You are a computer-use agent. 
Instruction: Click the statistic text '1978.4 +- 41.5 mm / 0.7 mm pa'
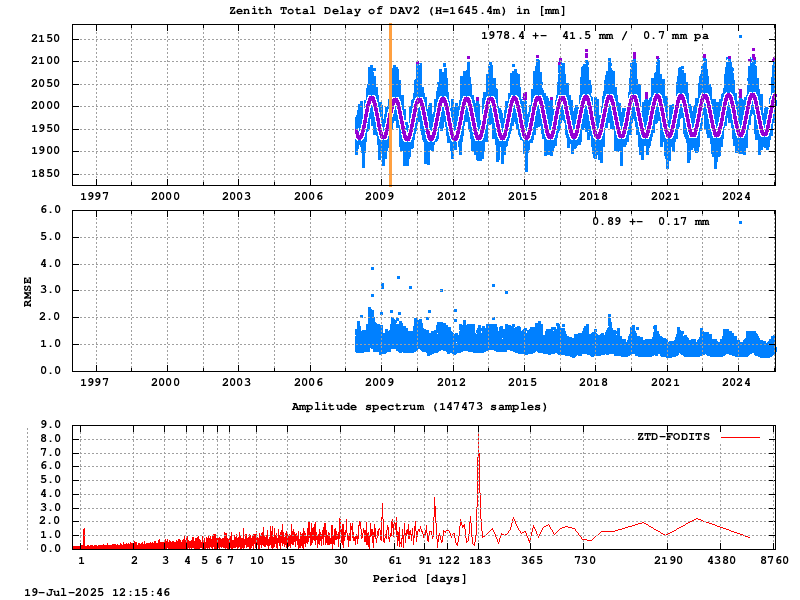[x=595, y=36]
